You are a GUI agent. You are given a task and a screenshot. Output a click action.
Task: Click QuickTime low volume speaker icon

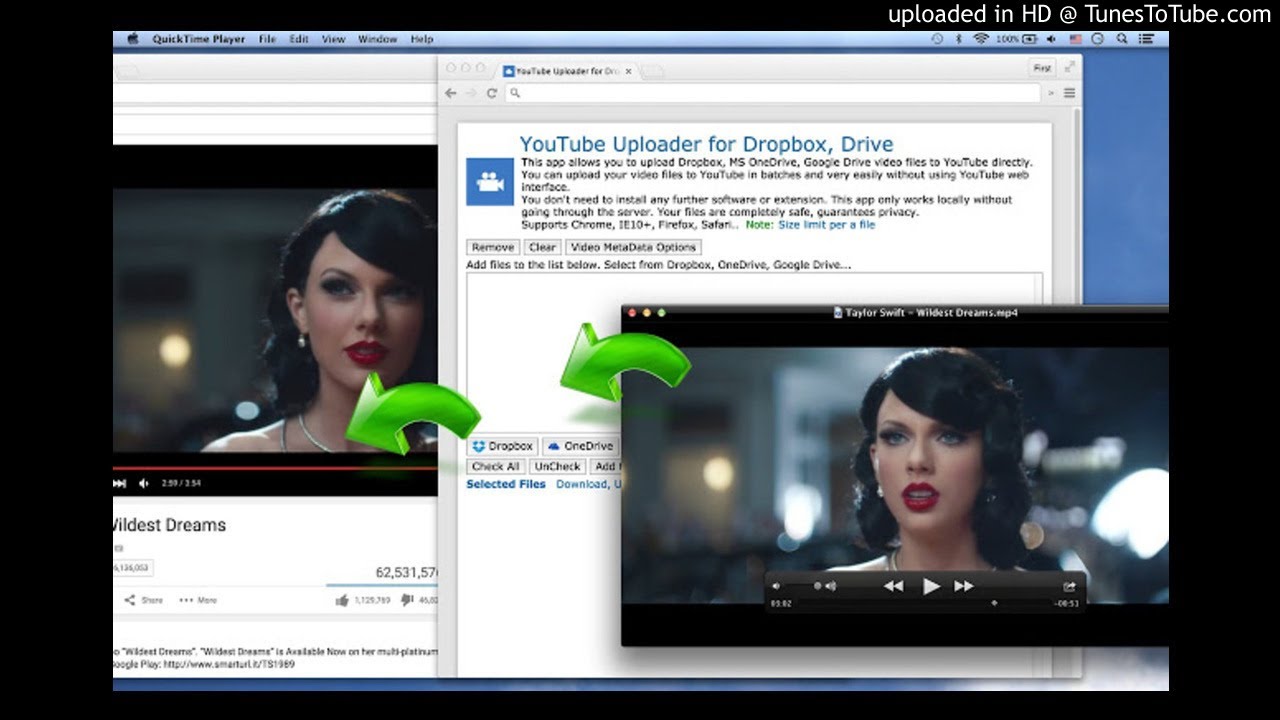coord(777,586)
